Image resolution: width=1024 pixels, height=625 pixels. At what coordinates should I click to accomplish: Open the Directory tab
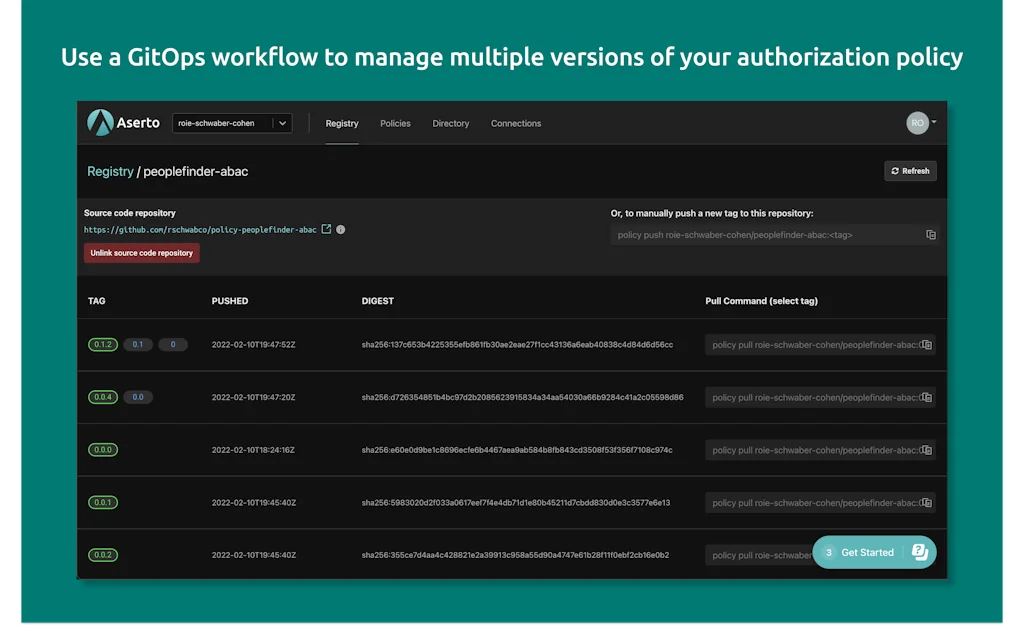pos(450,123)
